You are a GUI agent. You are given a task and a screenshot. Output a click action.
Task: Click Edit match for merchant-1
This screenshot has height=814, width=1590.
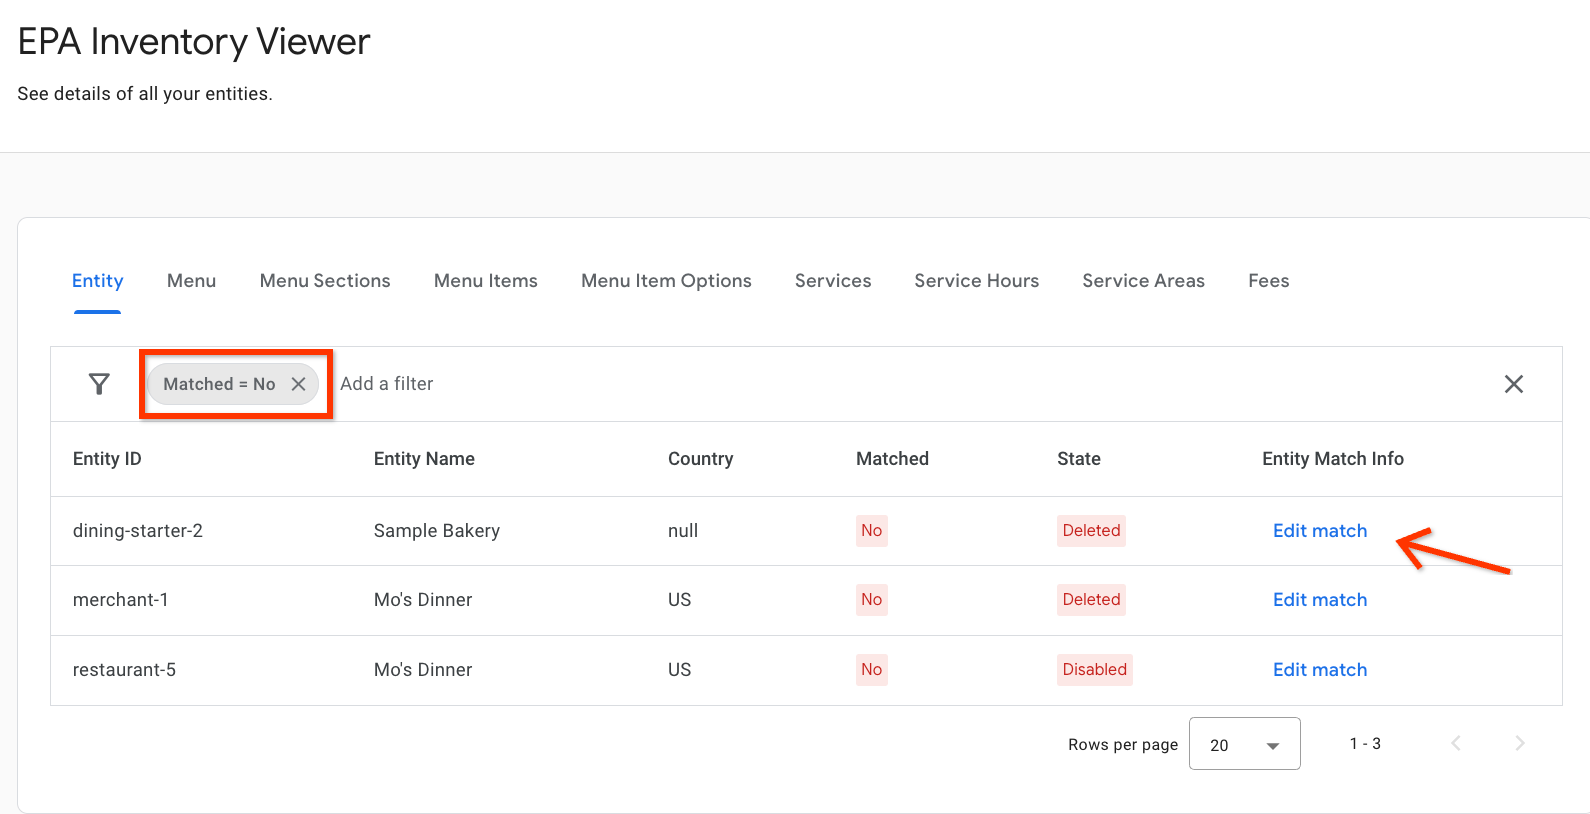point(1319,600)
